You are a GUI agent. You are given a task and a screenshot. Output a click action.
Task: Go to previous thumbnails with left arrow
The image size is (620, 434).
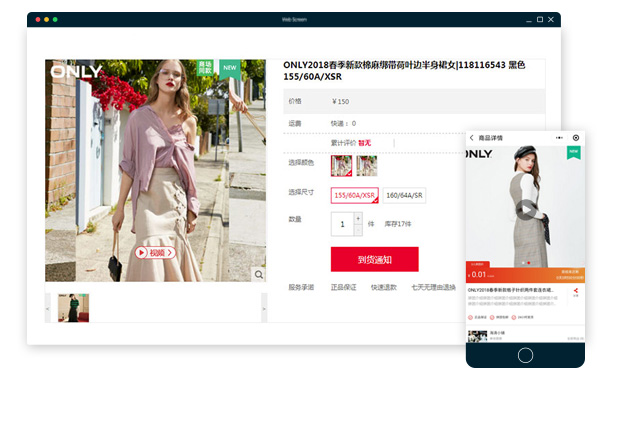coord(48,308)
